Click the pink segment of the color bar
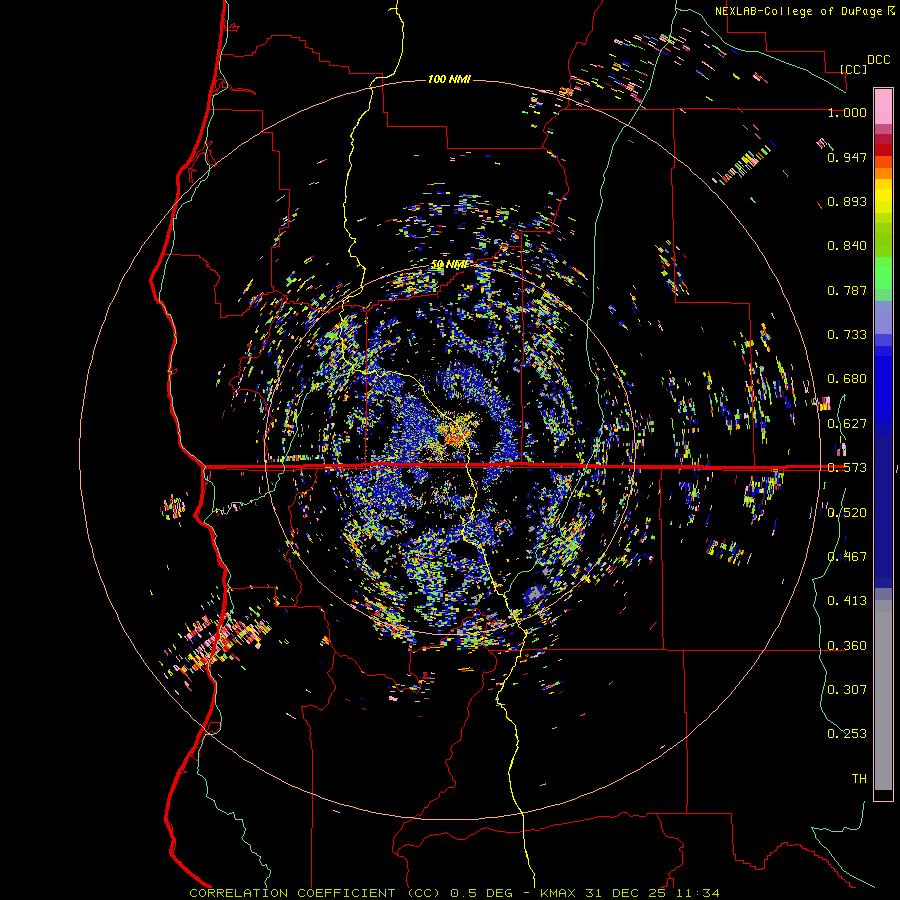The height and width of the screenshot is (900, 900). click(883, 106)
